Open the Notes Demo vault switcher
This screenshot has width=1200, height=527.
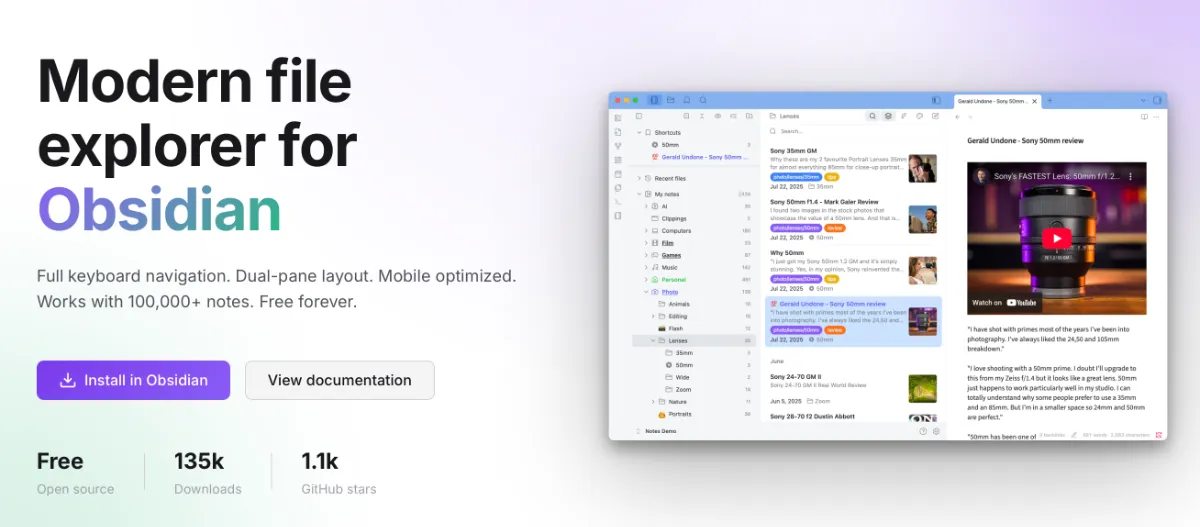660,431
